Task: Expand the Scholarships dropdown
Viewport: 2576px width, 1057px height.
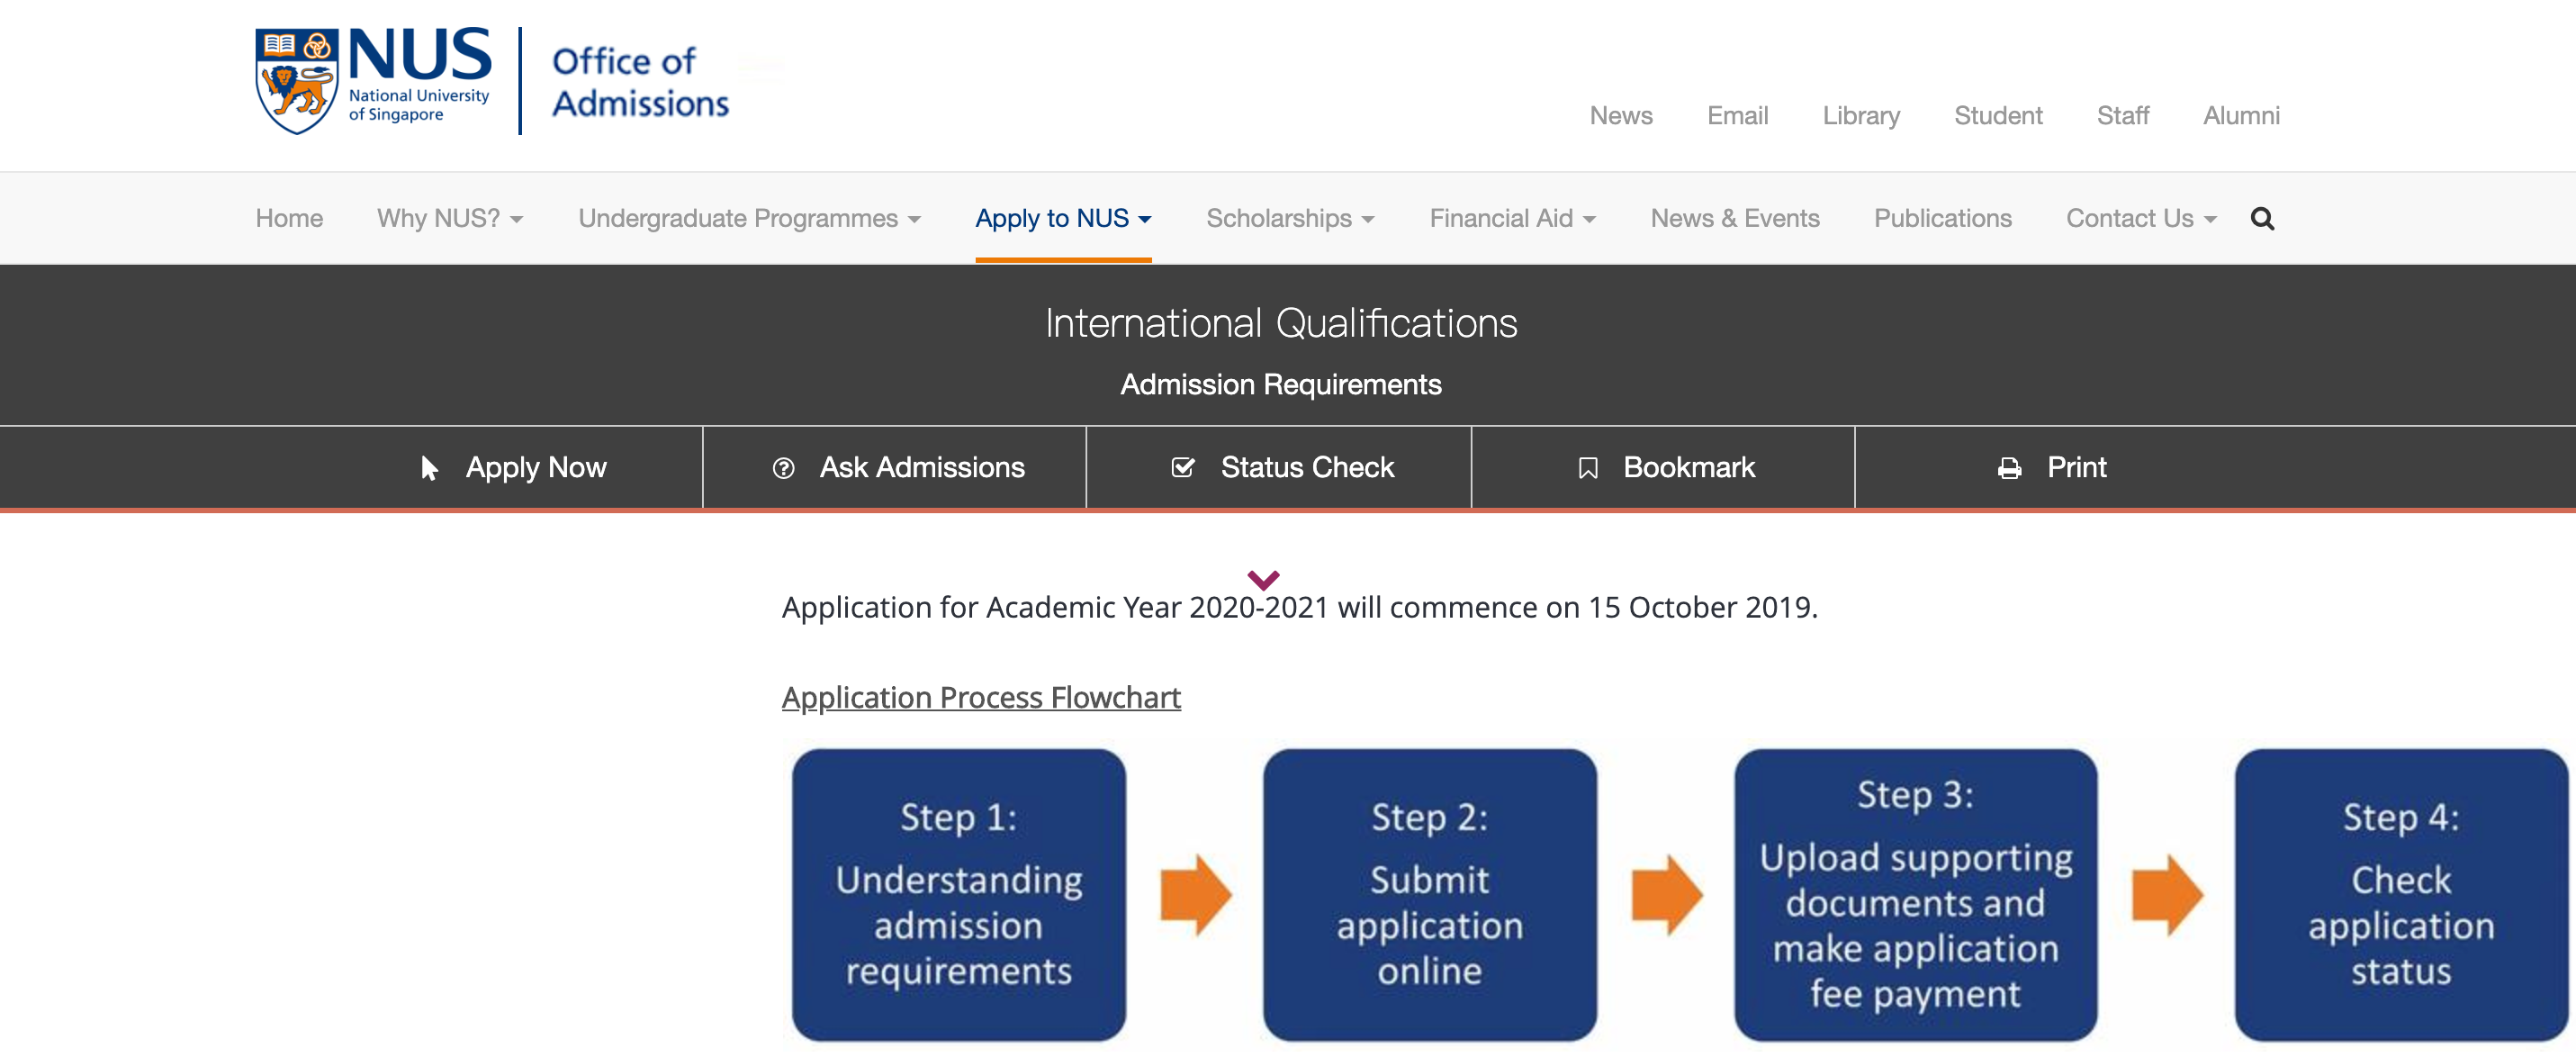Action: coord(1290,218)
